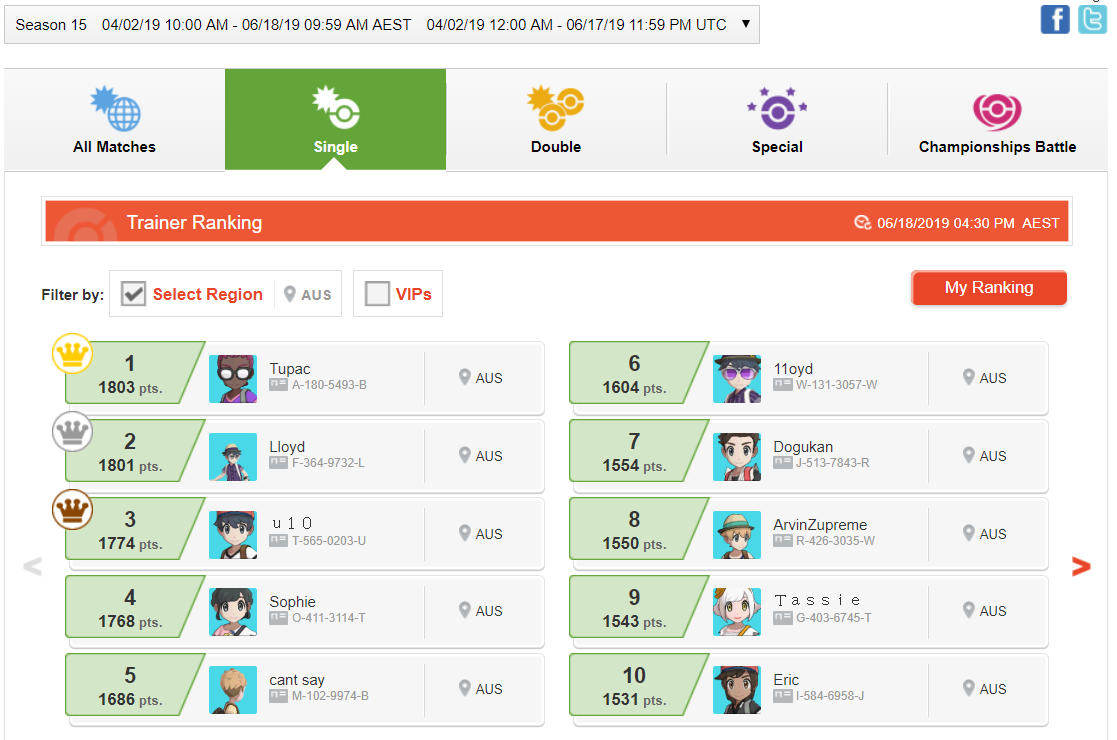Toggle the Select Region checkbox
The width and height of the screenshot is (1117, 740).
pyautogui.click(x=133, y=293)
